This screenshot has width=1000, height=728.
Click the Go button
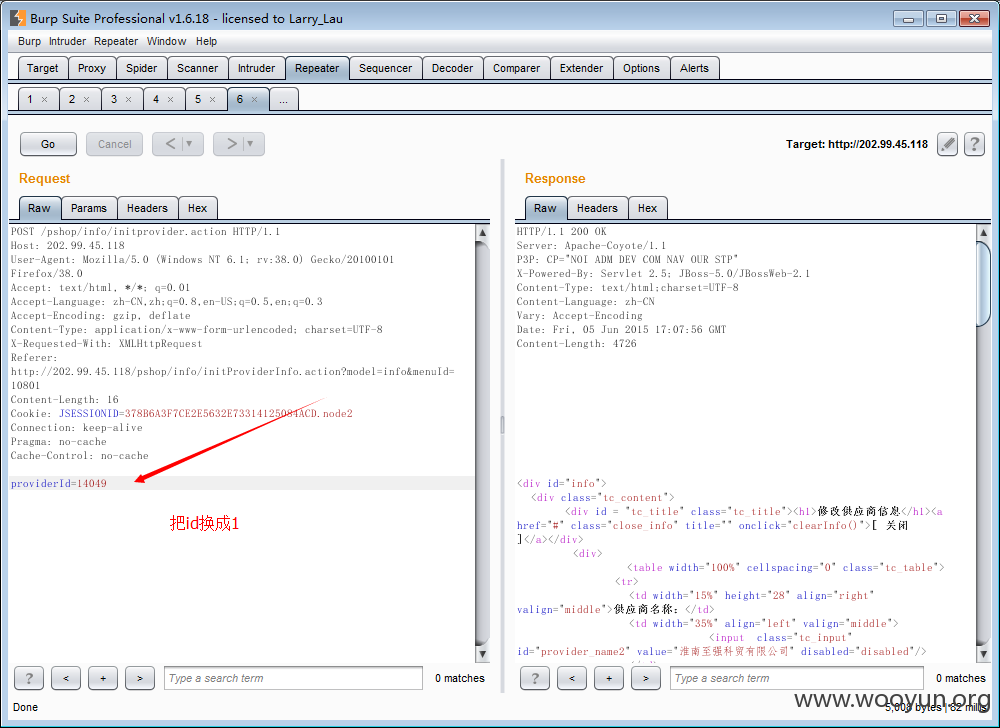pyautogui.click(x=48, y=144)
